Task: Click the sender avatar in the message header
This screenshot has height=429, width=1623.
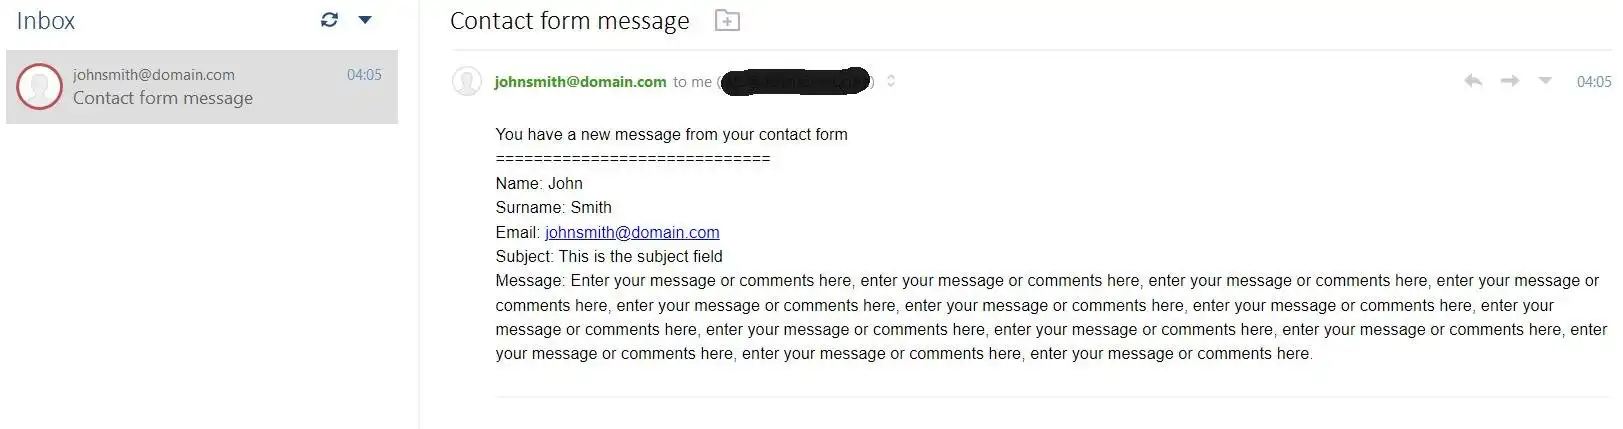Action: tap(467, 81)
